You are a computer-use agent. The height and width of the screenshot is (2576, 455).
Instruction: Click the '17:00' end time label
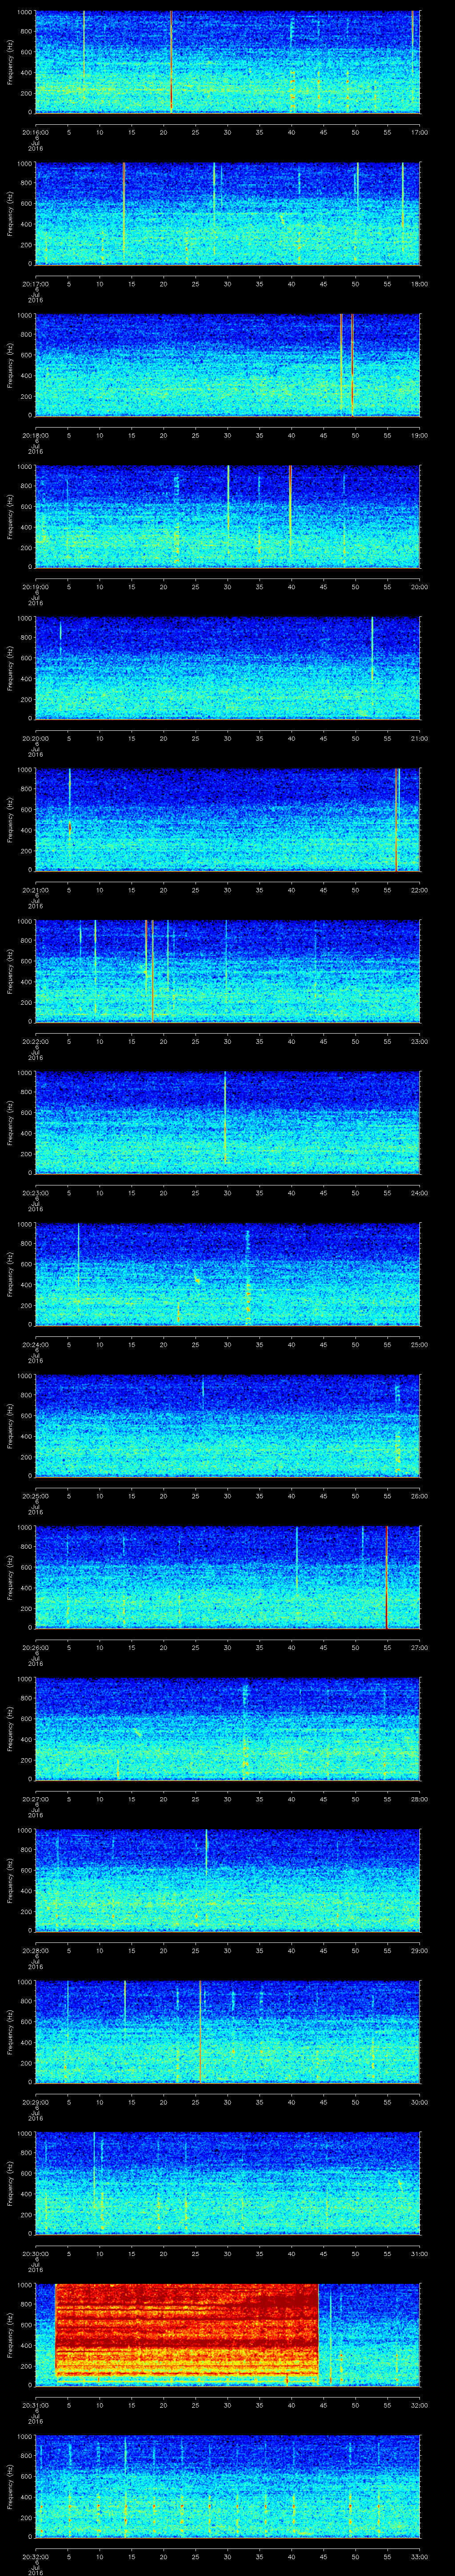[x=419, y=132]
